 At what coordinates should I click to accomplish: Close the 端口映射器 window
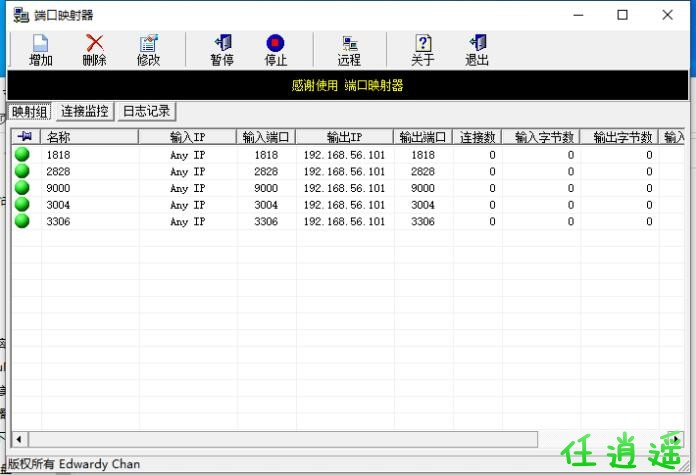(x=668, y=15)
